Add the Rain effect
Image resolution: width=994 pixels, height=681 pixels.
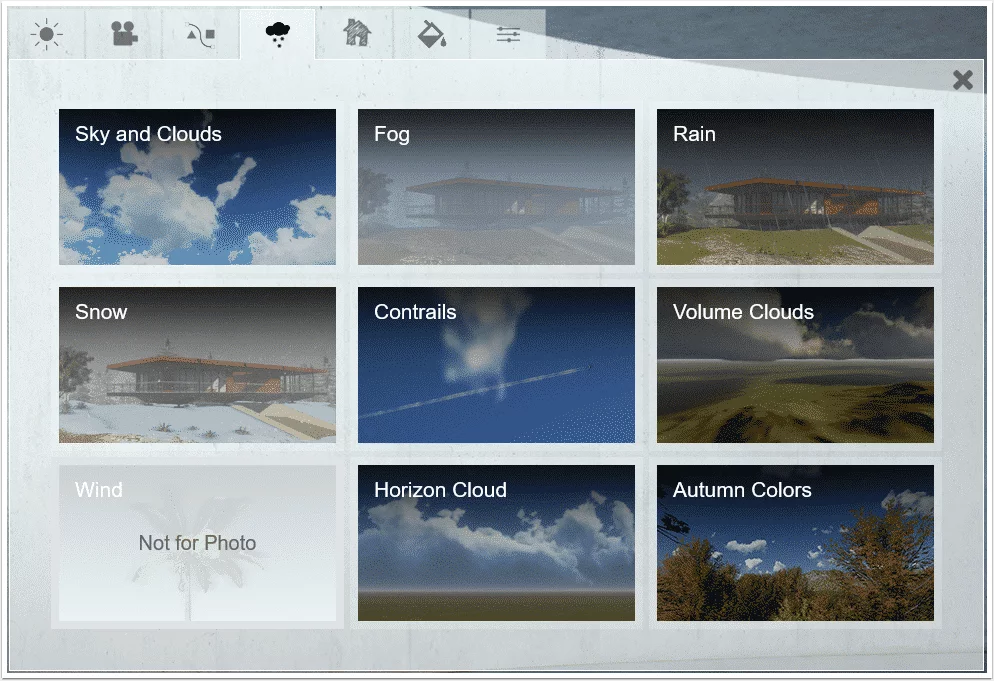click(x=795, y=187)
